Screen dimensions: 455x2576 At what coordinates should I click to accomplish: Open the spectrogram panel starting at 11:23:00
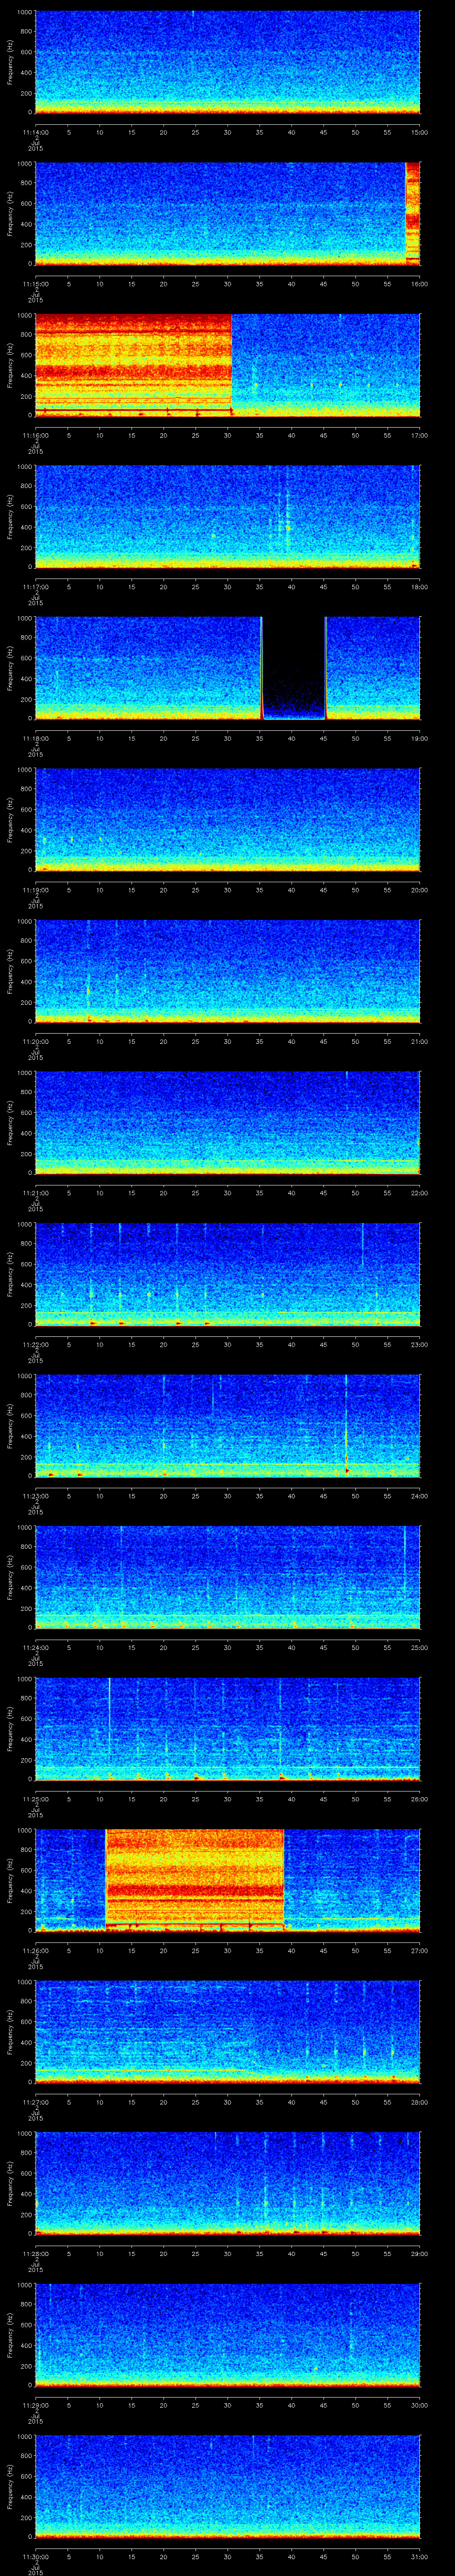click(227, 1425)
